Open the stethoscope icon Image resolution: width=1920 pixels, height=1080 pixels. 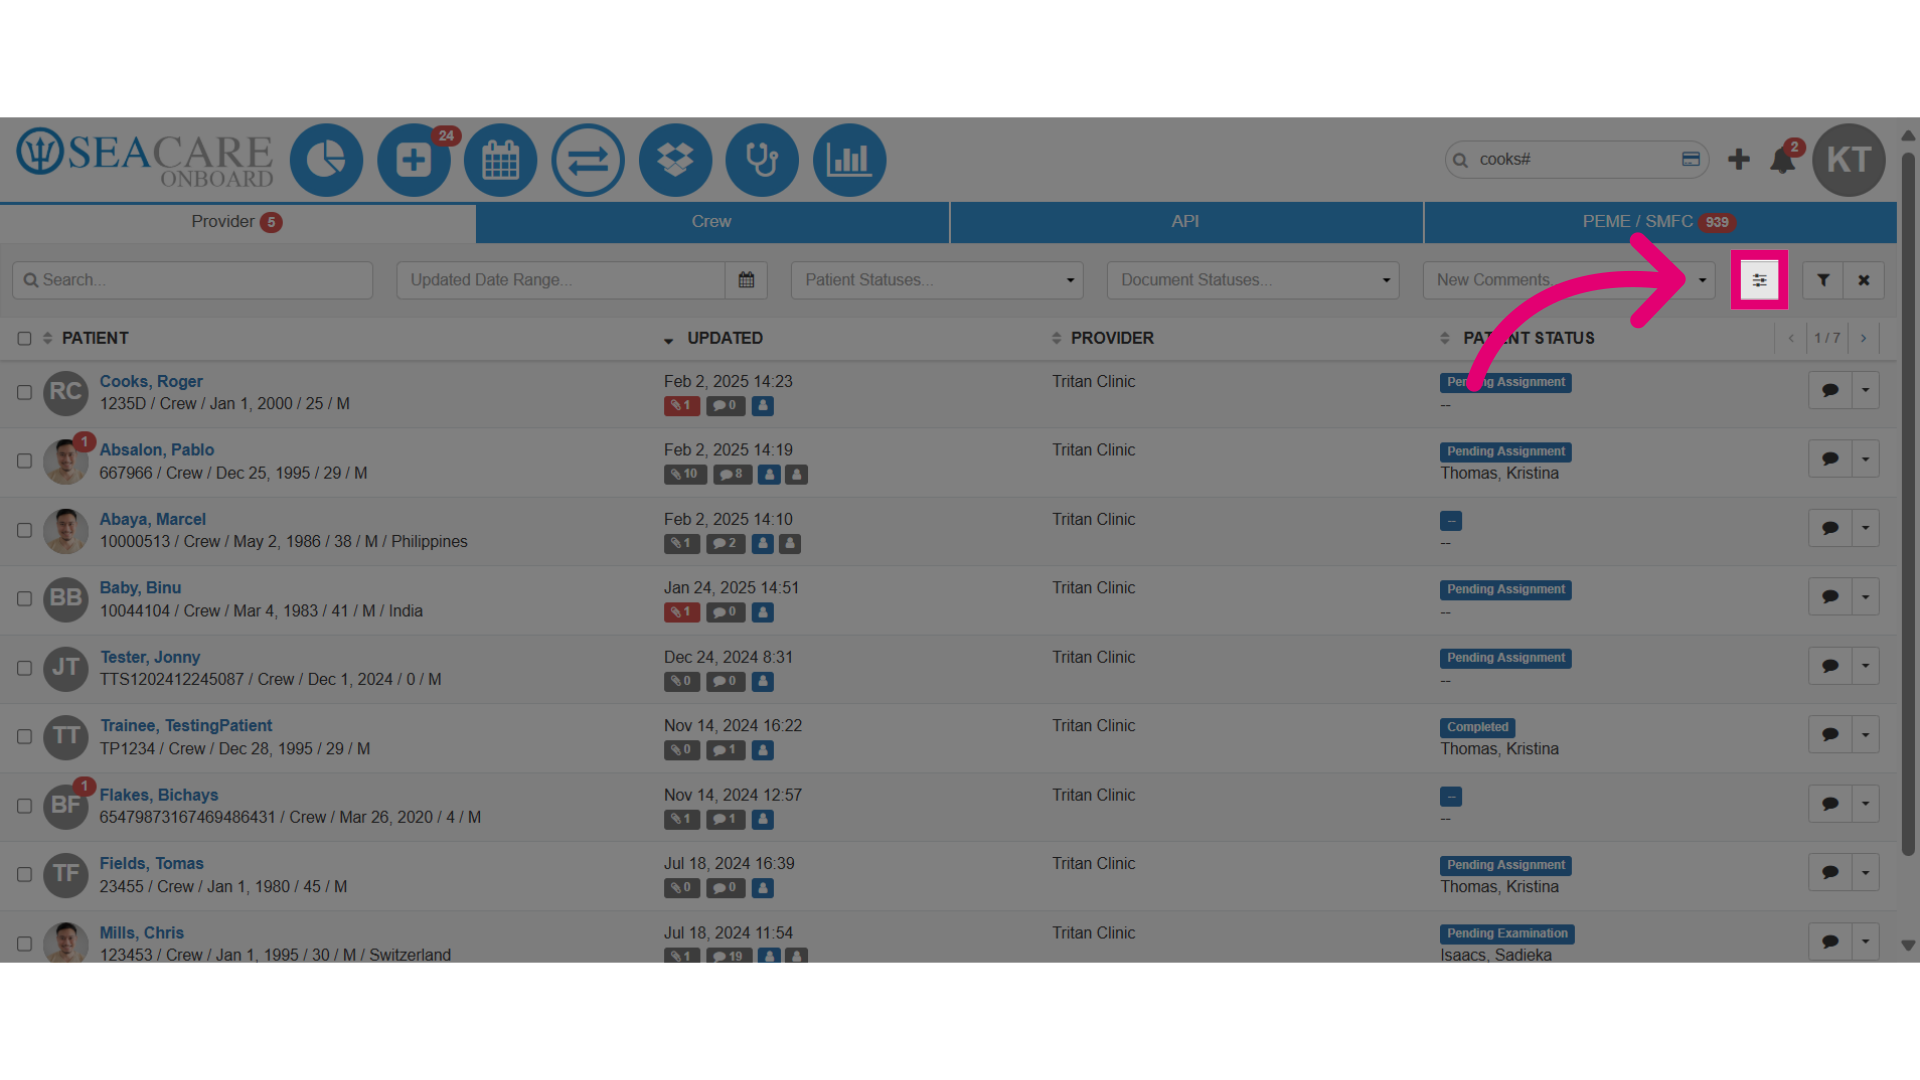762,160
